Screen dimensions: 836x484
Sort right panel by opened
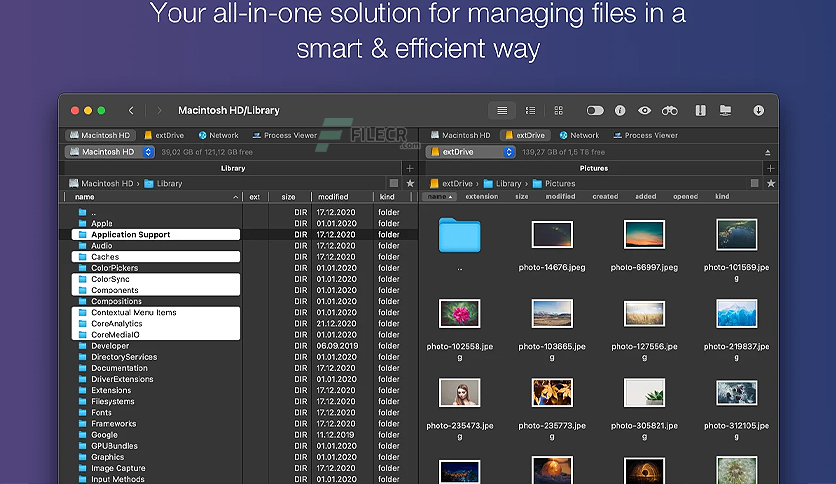tap(685, 196)
